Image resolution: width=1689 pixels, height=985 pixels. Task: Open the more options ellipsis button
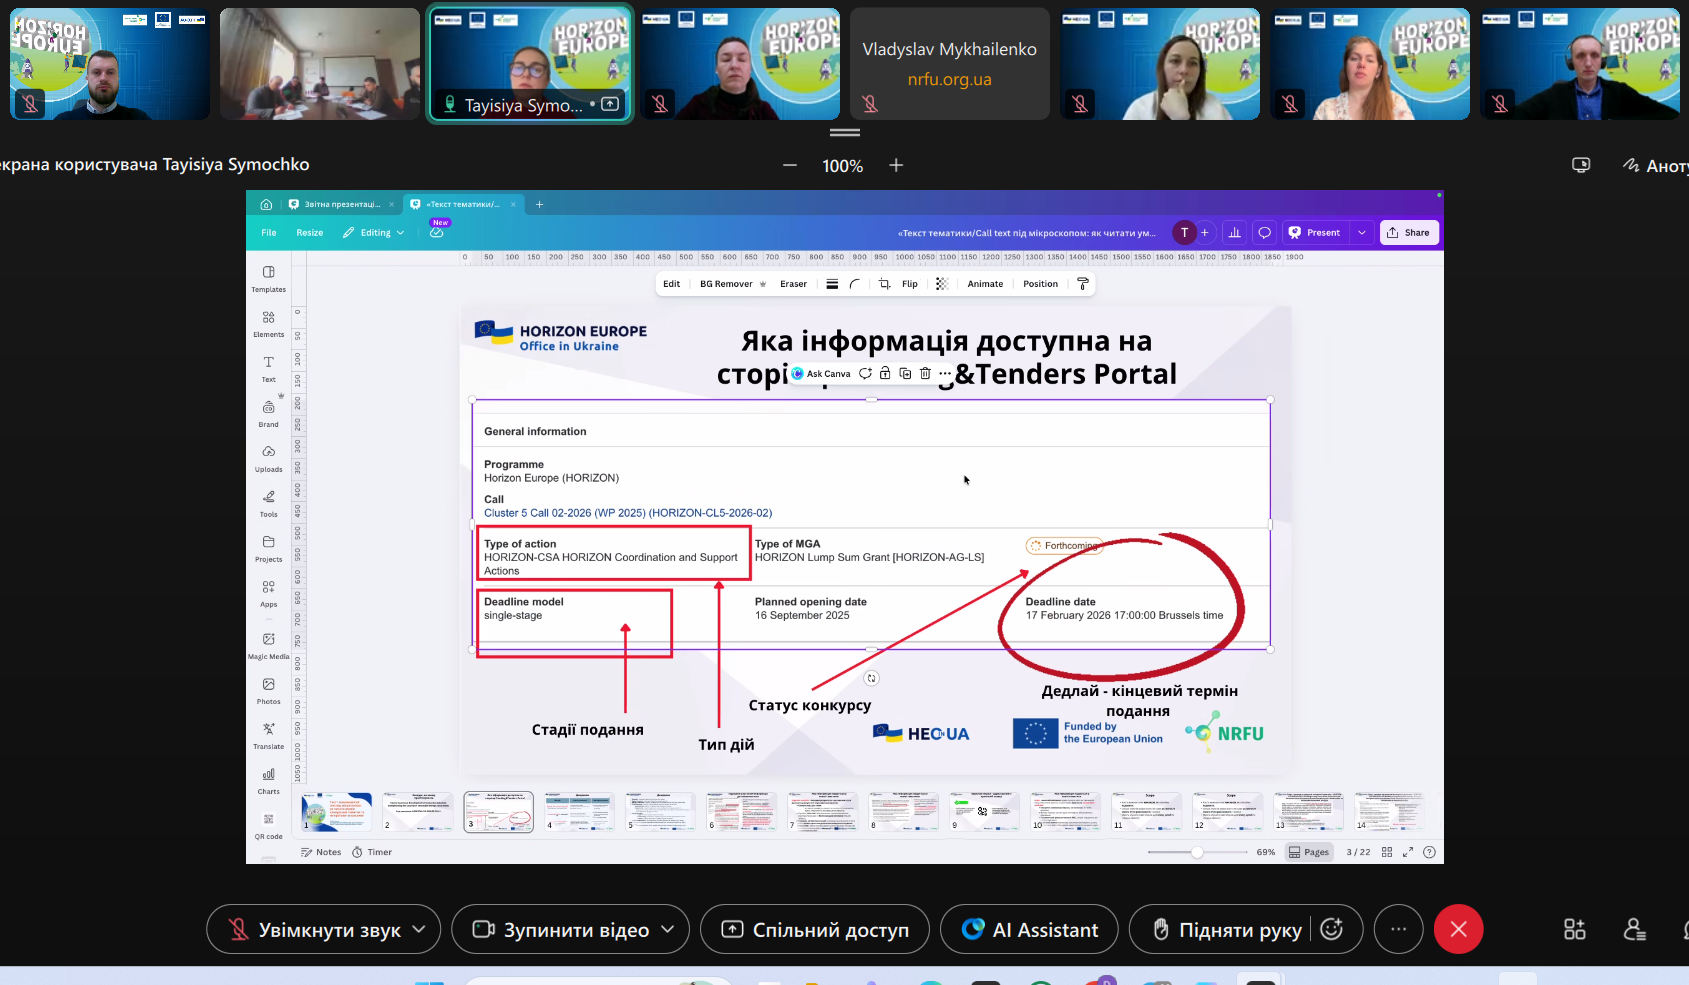[1398, 930]
